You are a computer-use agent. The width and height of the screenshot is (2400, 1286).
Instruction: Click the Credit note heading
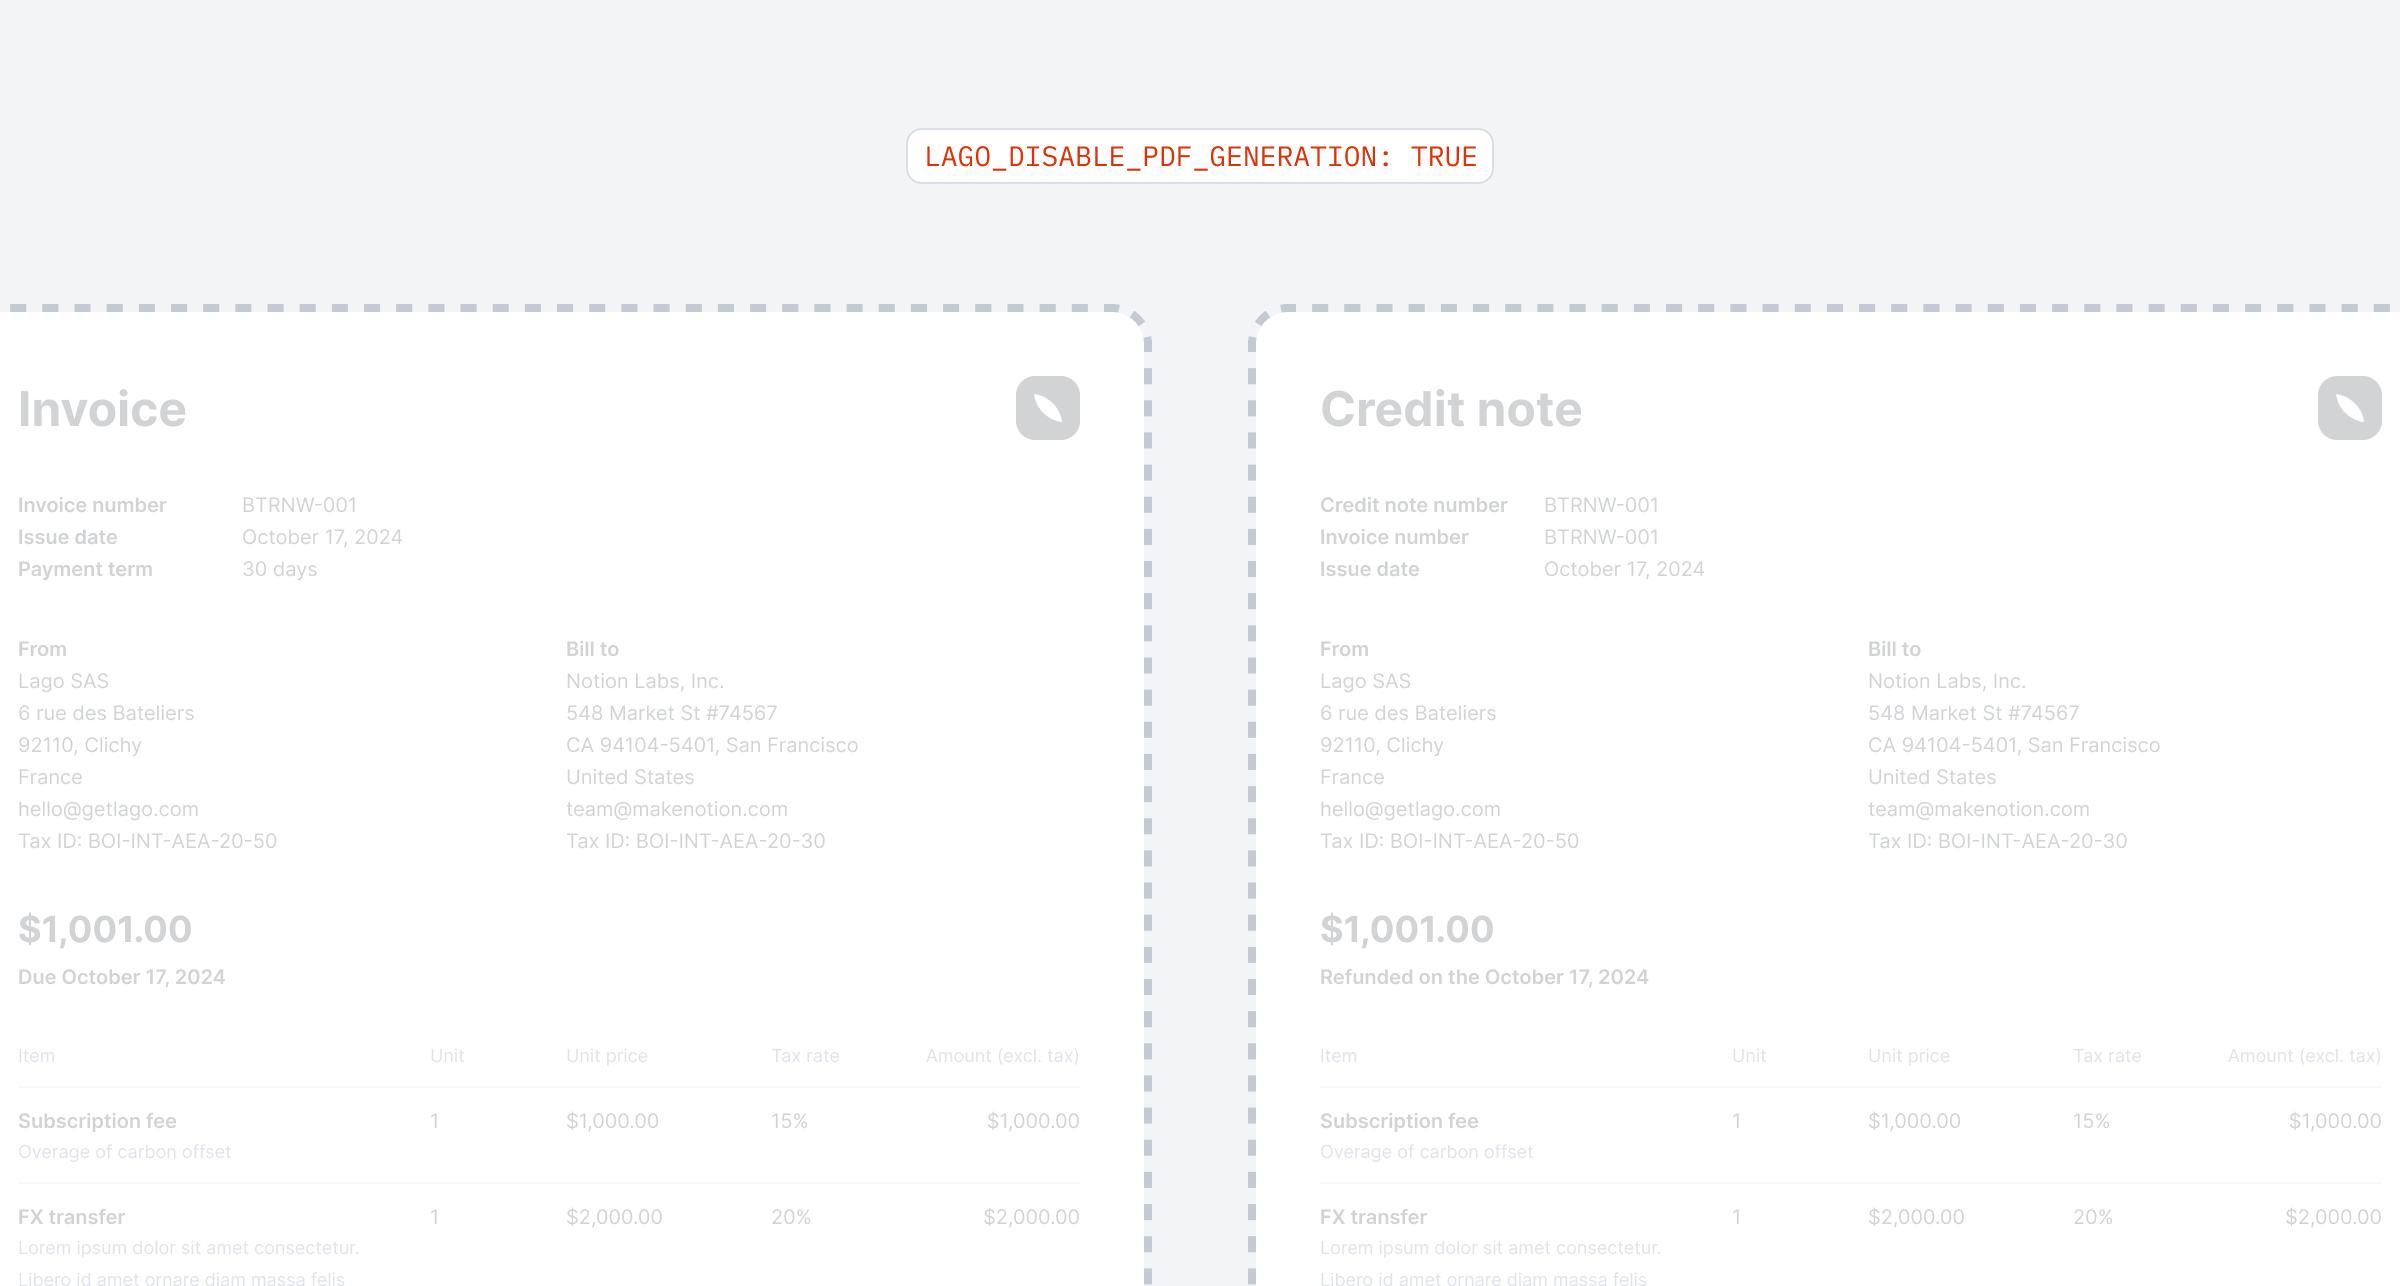pyautogui.click(x=1451, y=409)
